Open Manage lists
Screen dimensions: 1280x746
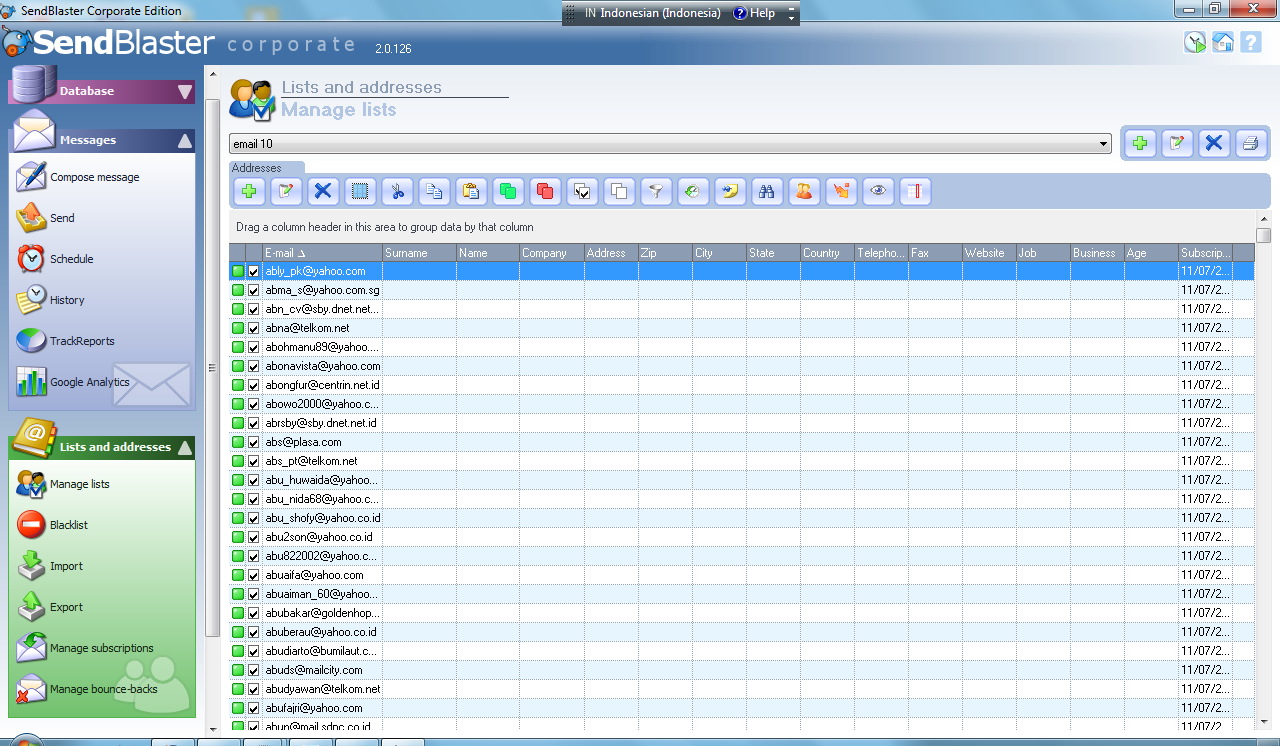[63, 484]
